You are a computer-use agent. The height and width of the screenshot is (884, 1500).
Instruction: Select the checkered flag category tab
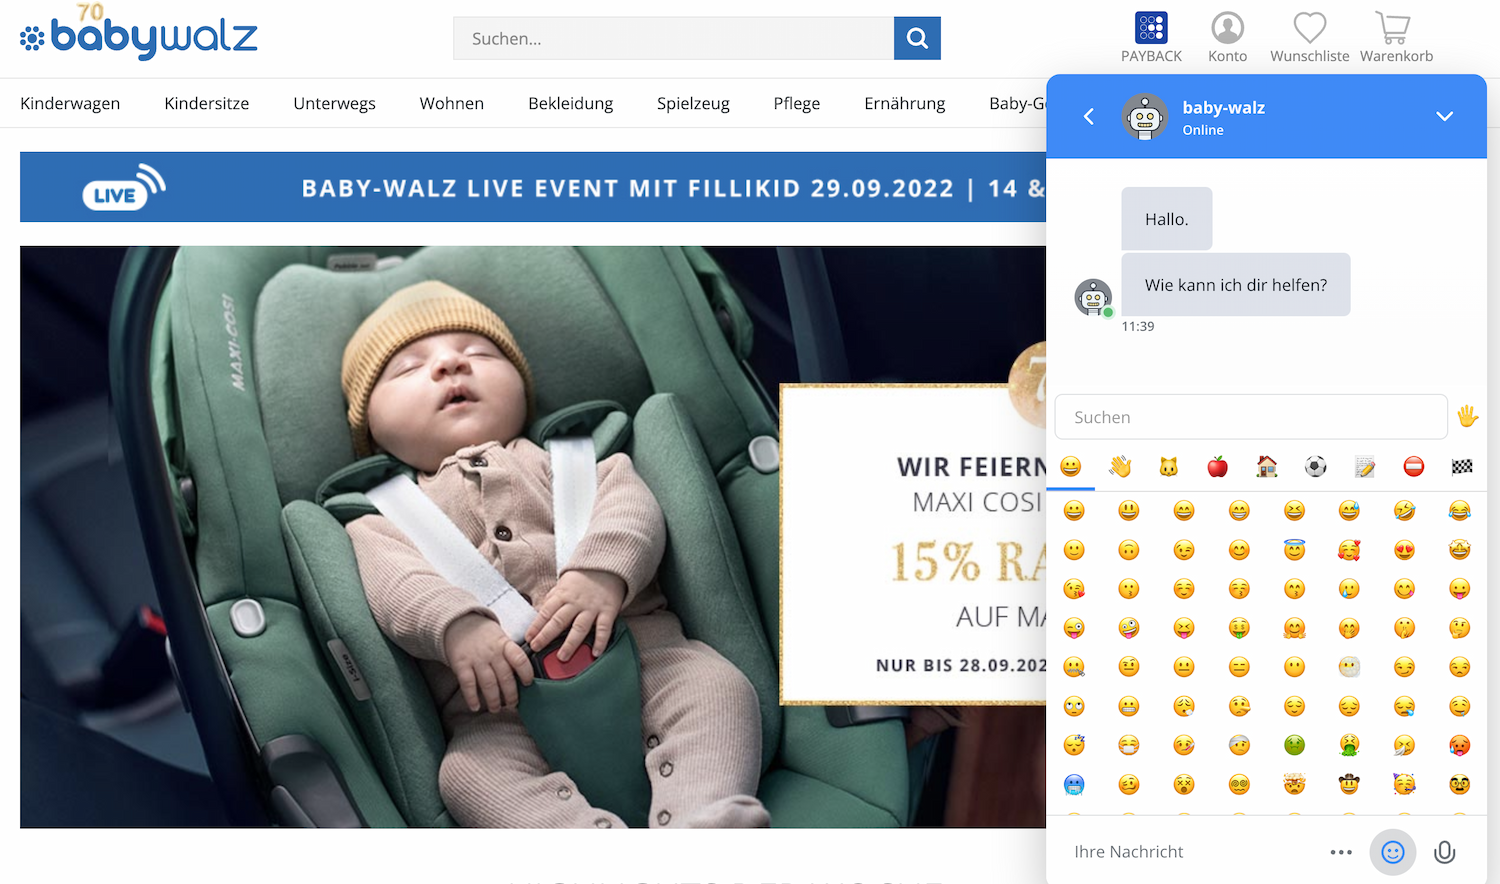coord(1462,466)
